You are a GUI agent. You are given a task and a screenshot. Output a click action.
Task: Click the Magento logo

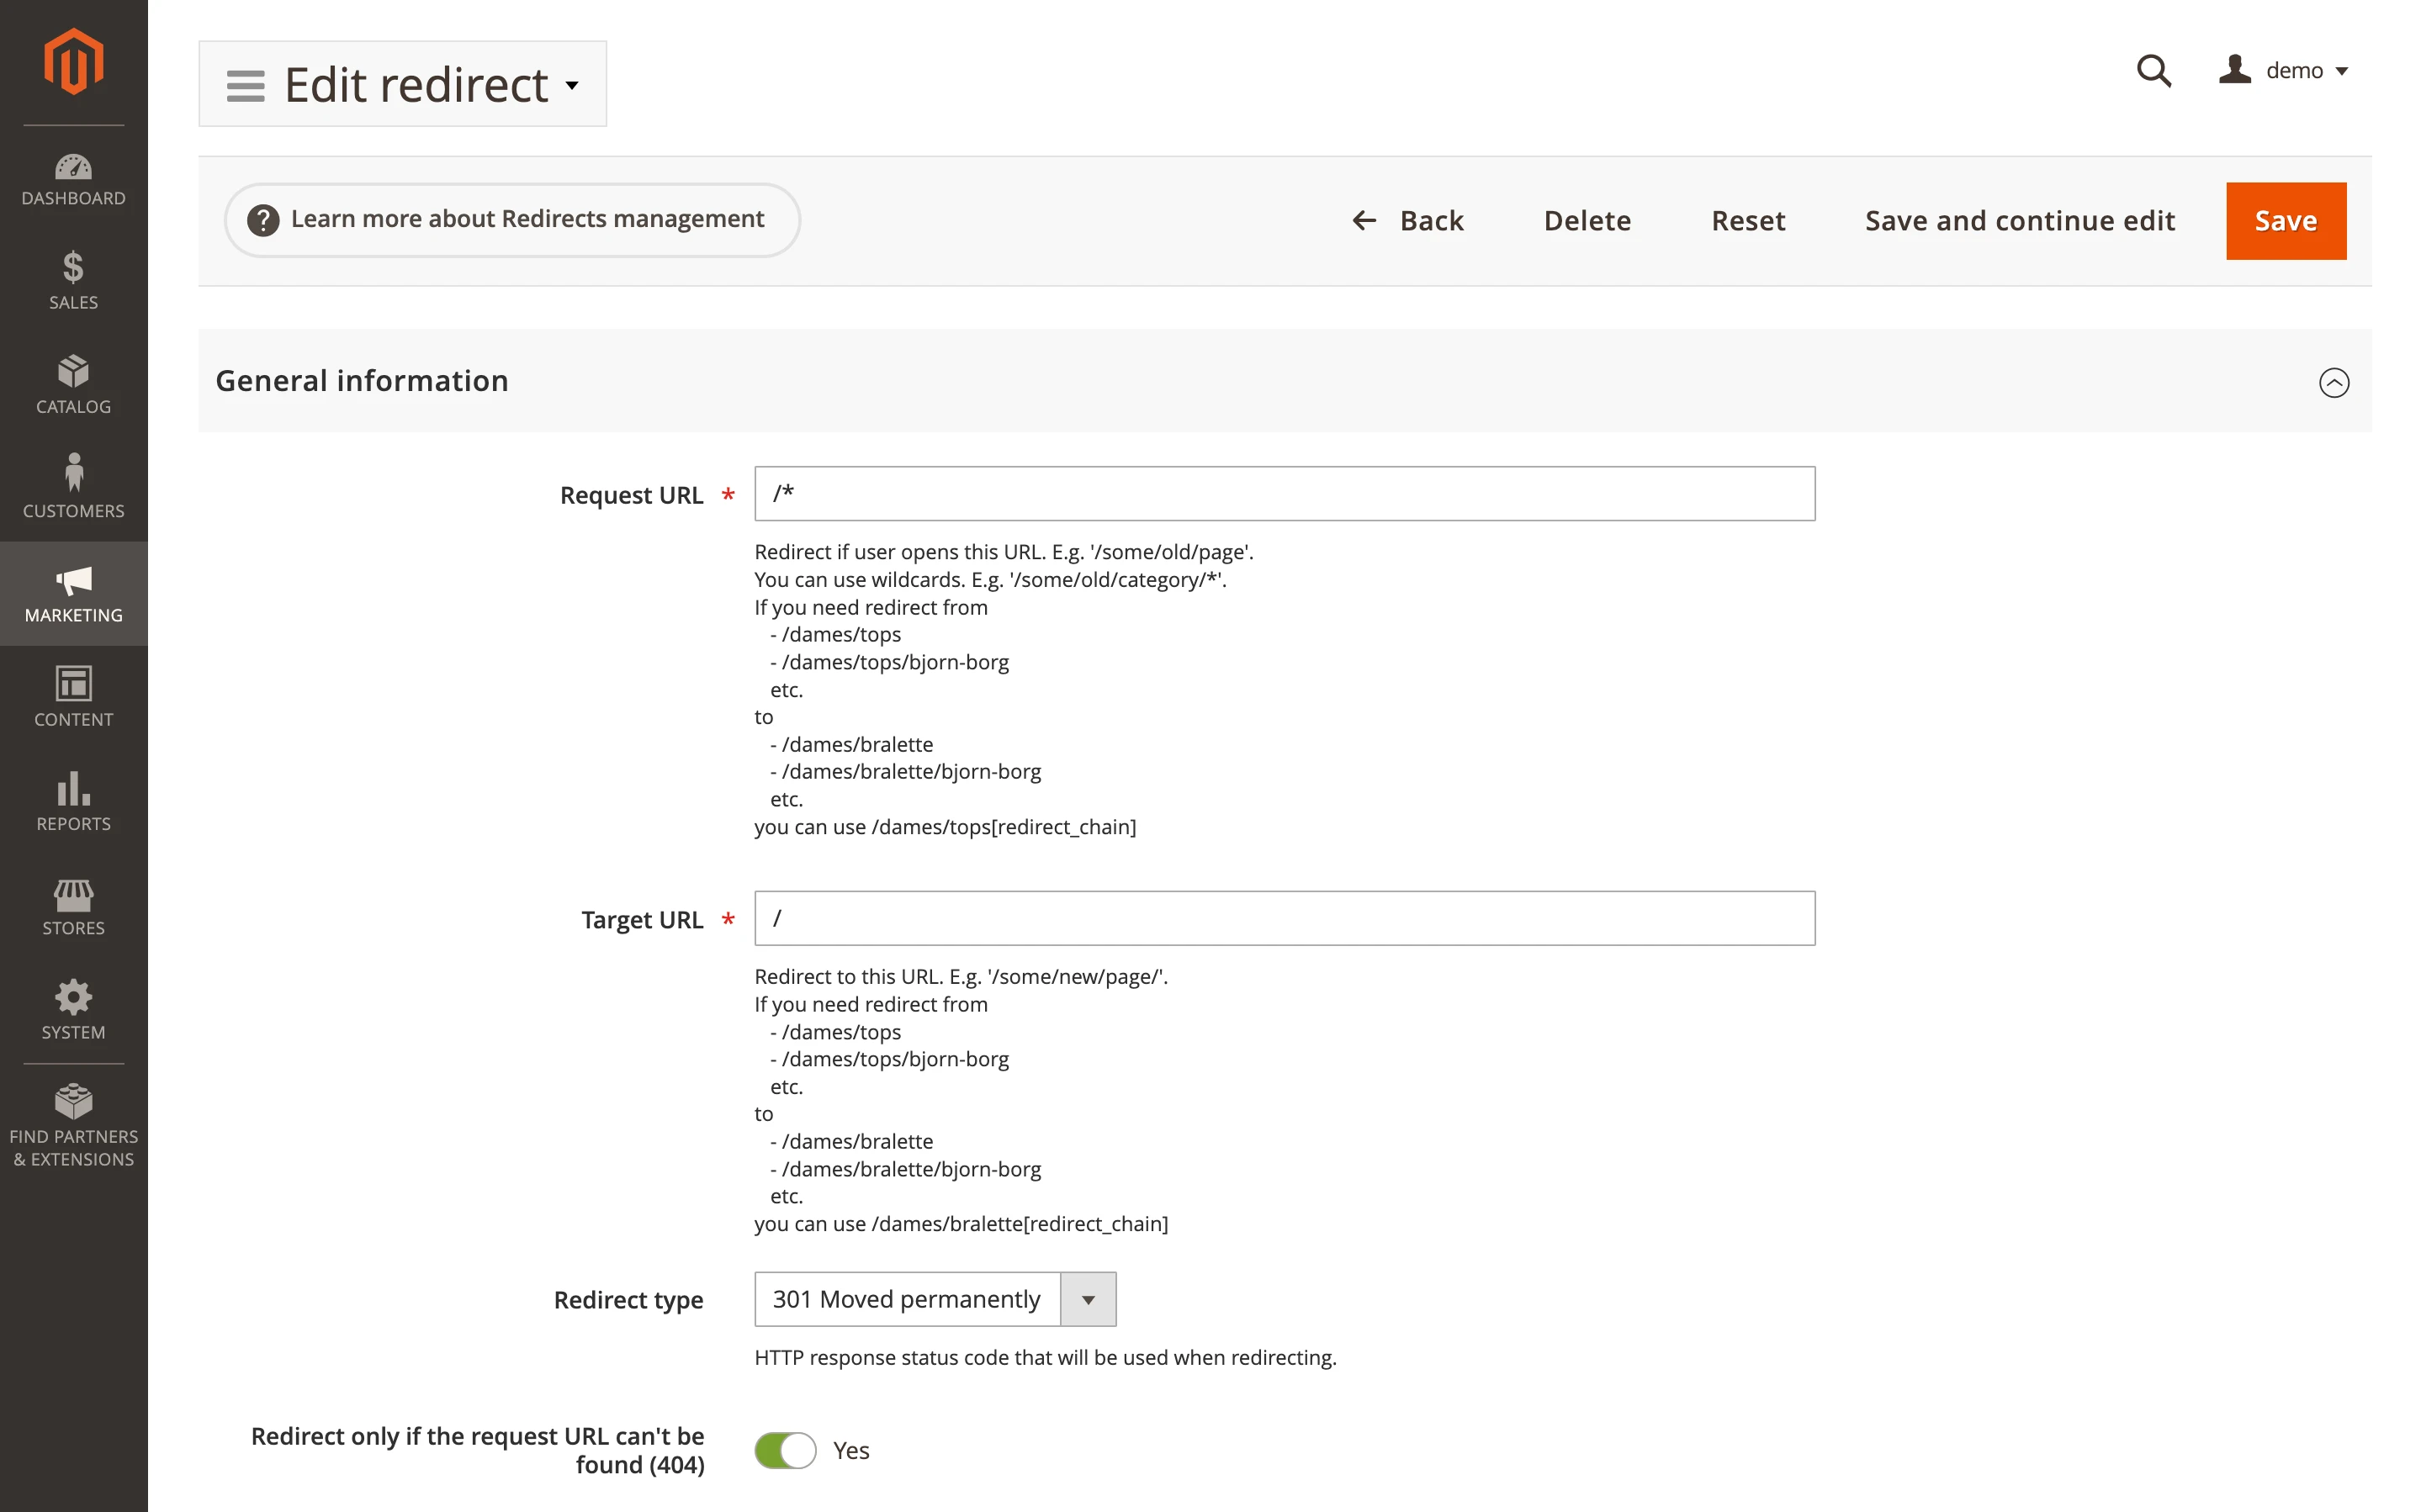[x=73, y=60]
